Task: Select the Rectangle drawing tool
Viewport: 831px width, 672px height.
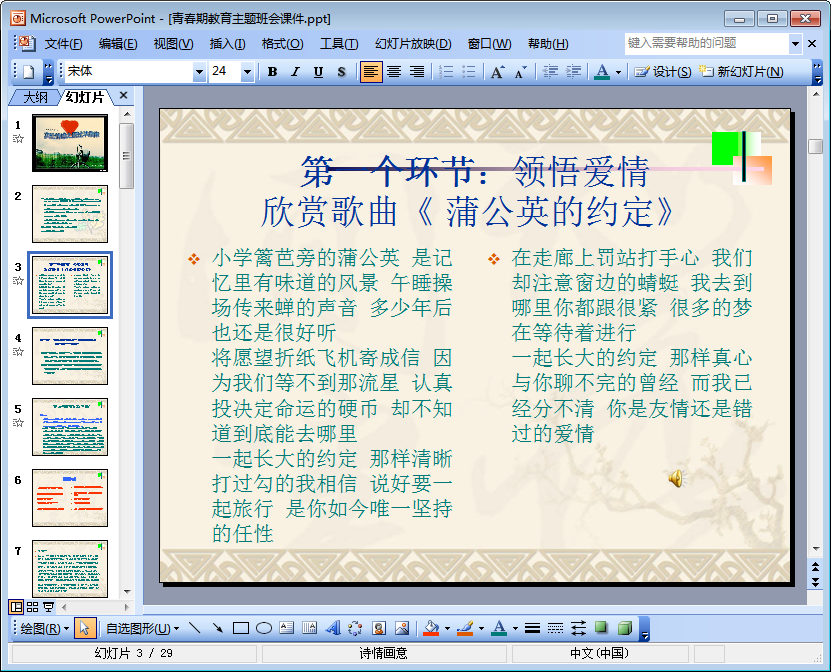Action: 241,629
